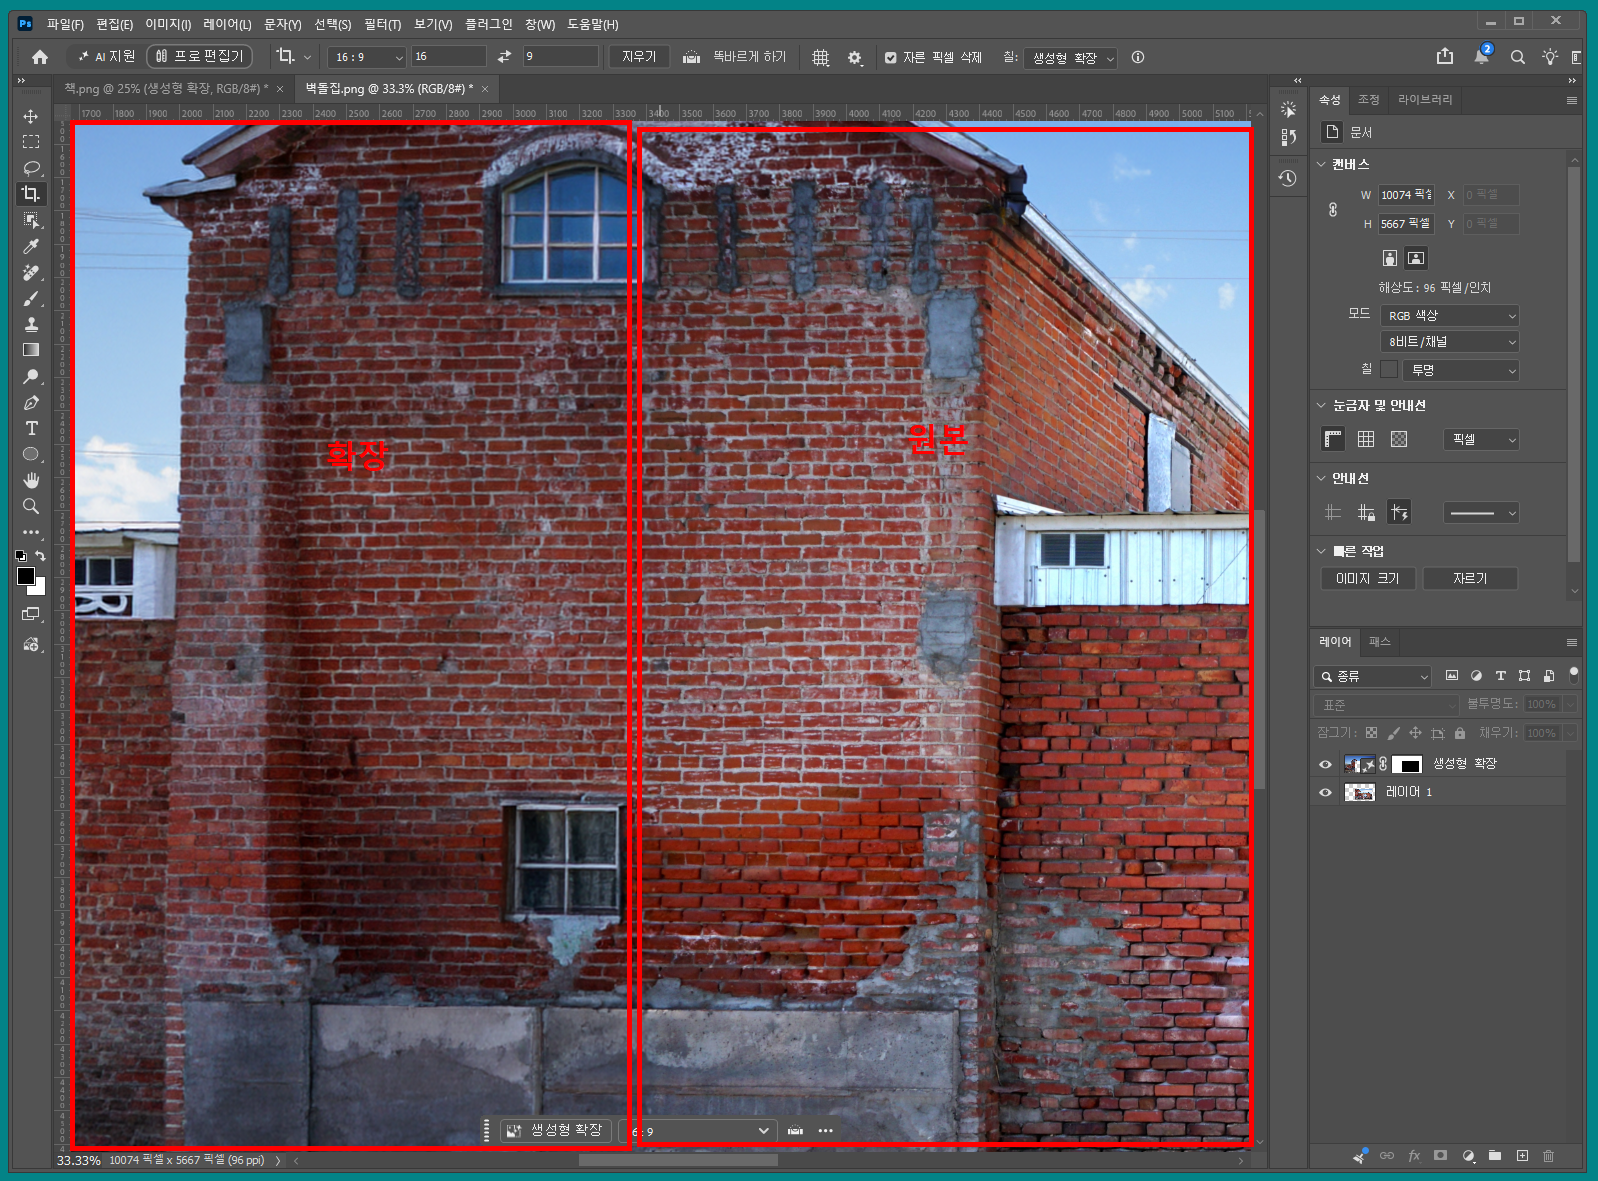
Task: Open the Search icon at top right
Action: point(1518,57)
